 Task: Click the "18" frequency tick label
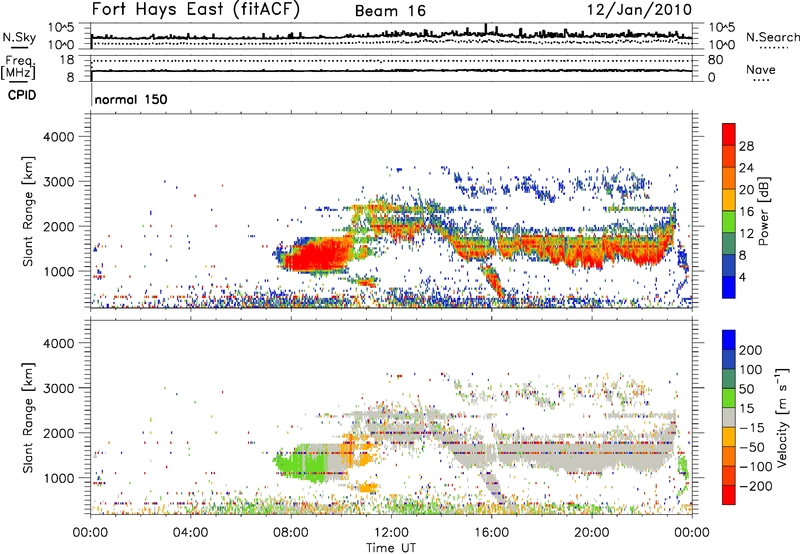click(67, 60)
